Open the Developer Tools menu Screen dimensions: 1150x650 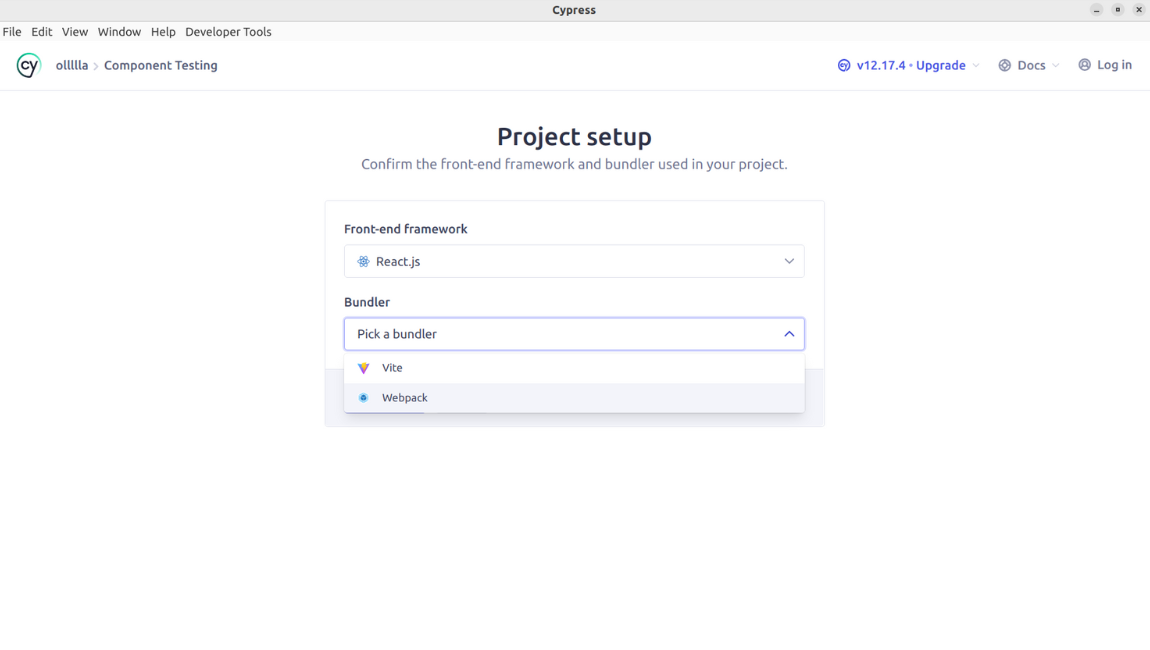coord(228,31)
